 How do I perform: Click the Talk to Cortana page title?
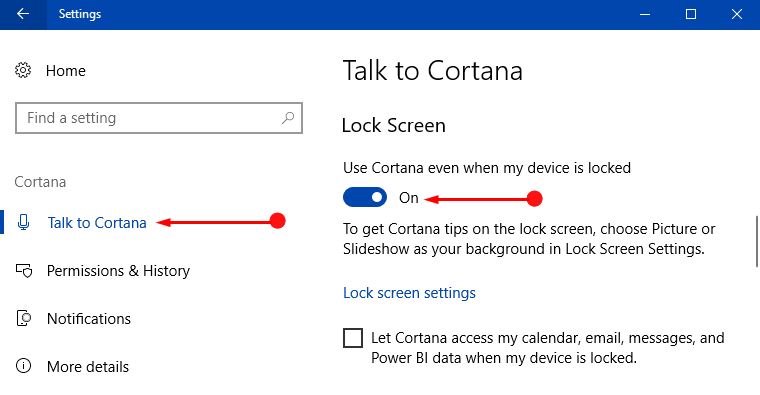(x=433, y=71)
